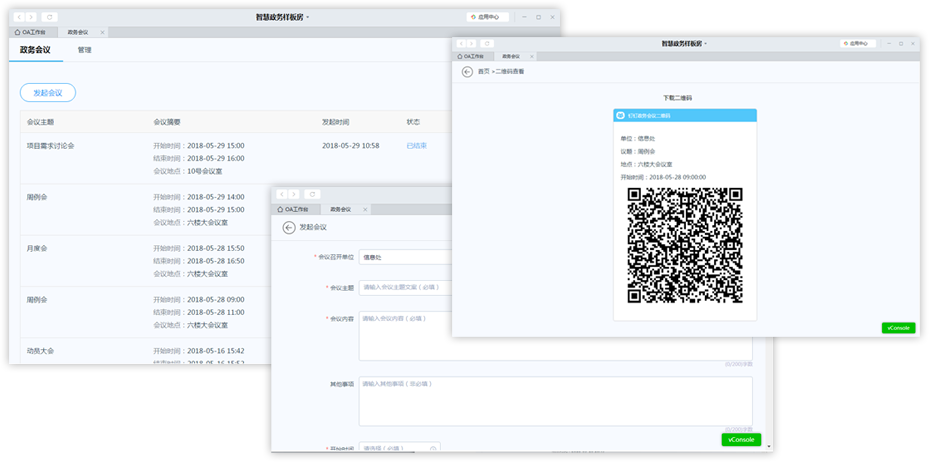Click the icon on the 钉钉政务会议二维码 card header

pyautogui.click(x=620, y=116)
